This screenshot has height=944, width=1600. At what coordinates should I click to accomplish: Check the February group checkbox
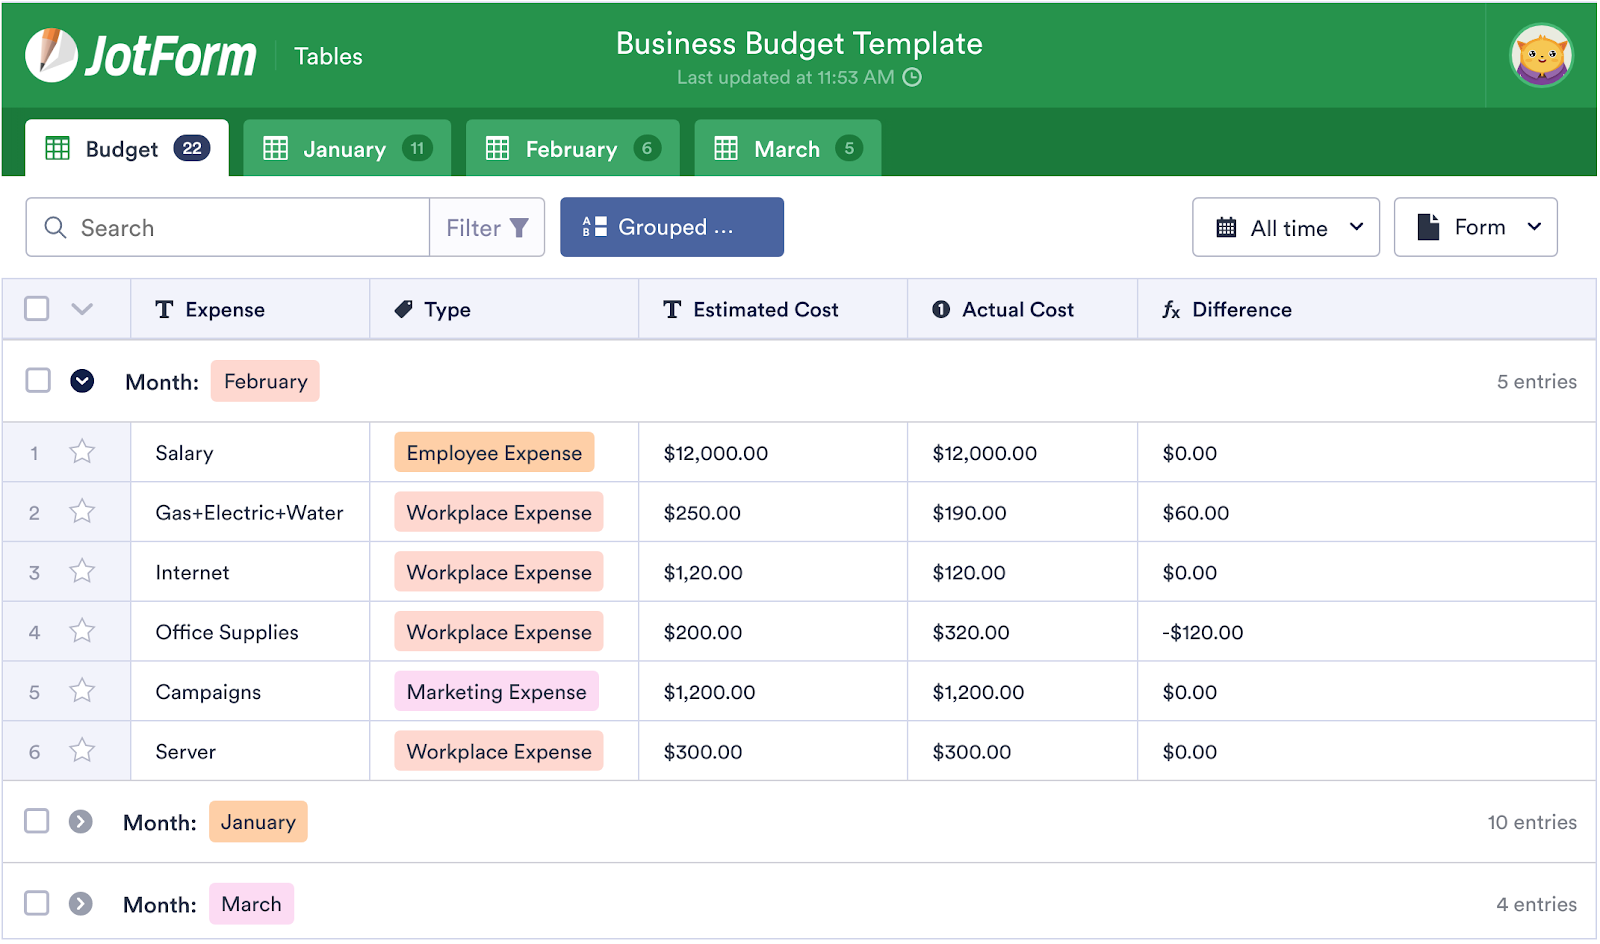click(38, 381)
